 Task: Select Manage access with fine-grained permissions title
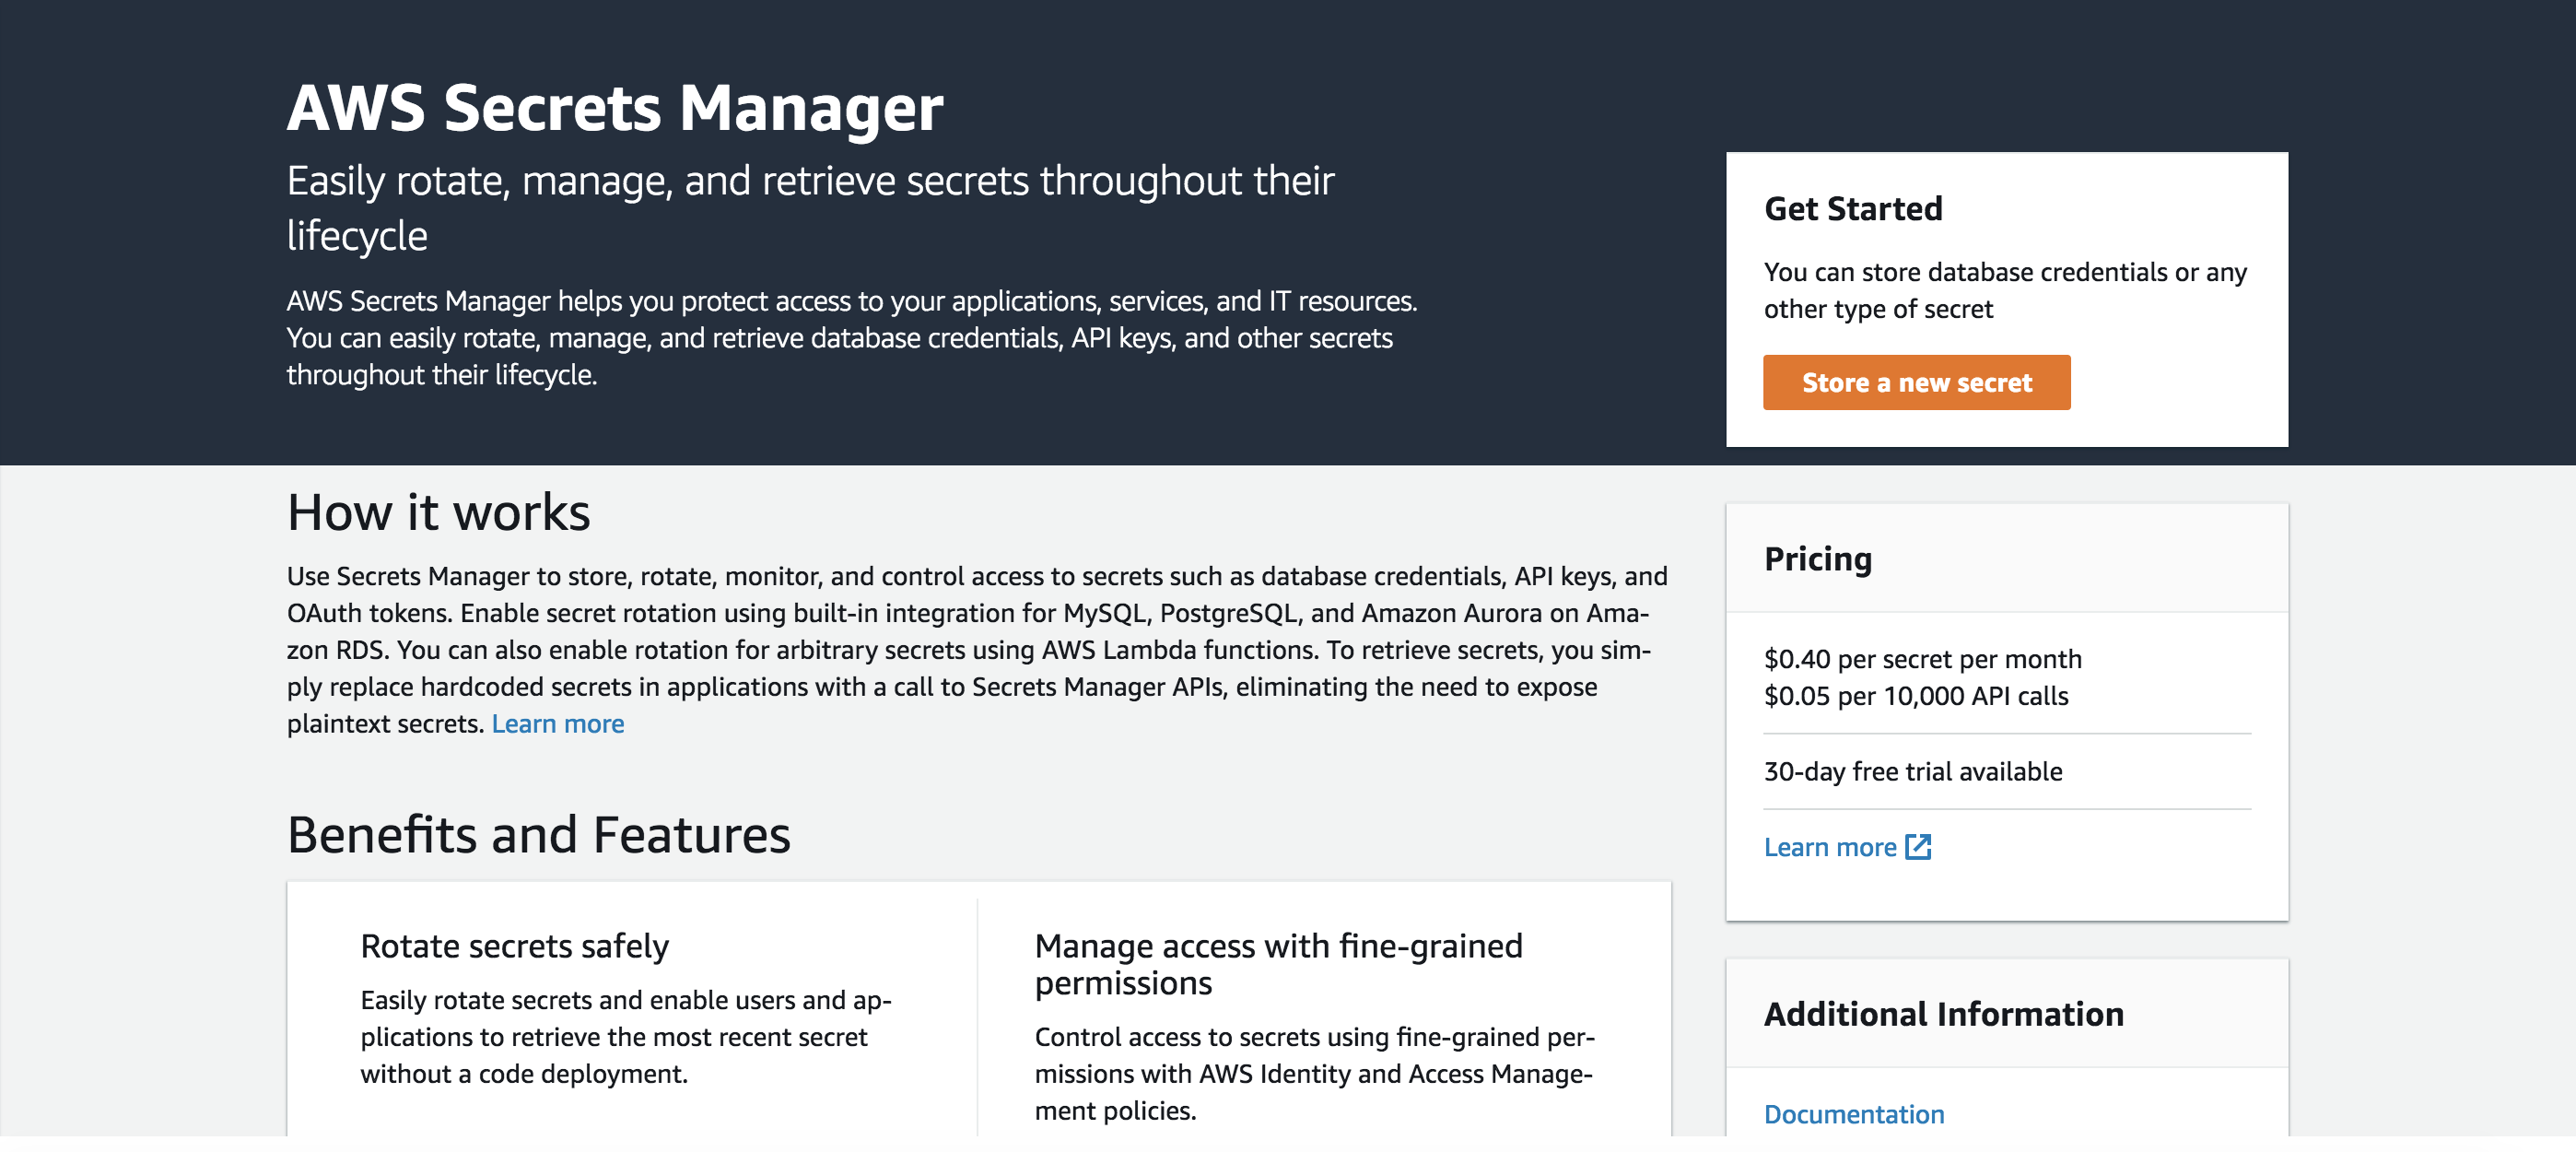1278,964
